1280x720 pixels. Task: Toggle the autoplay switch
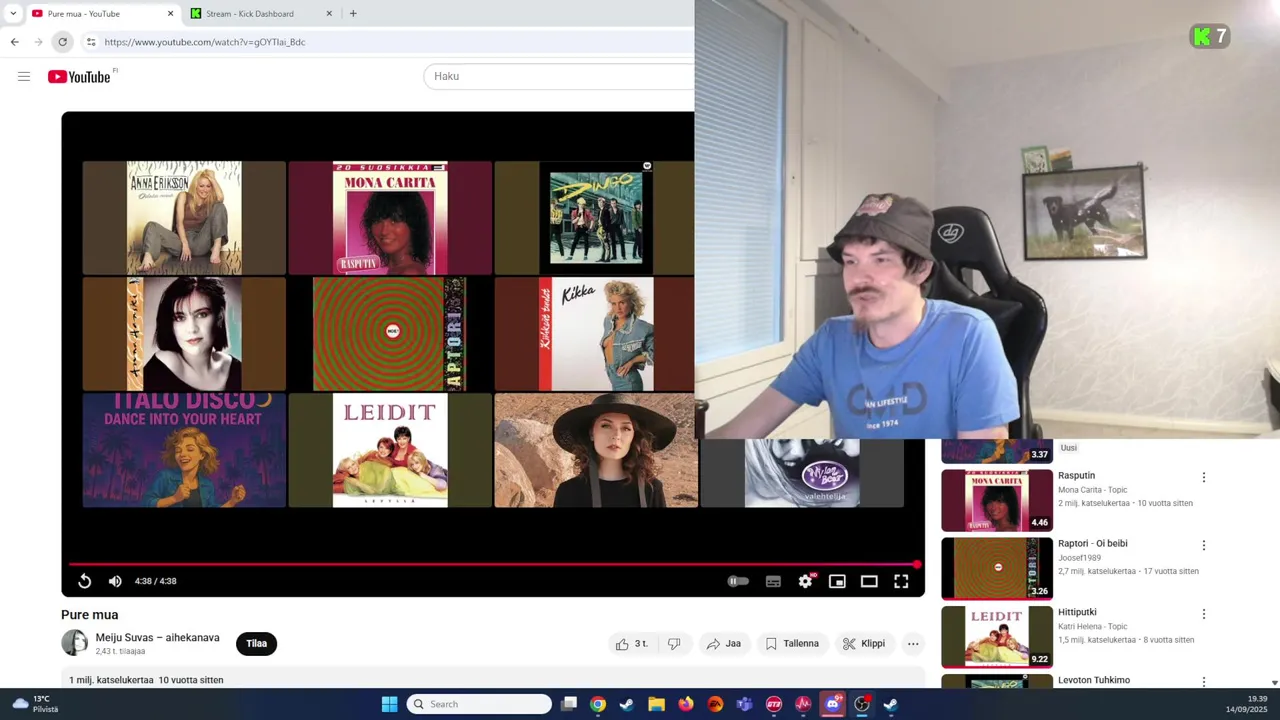click(738, 581)
